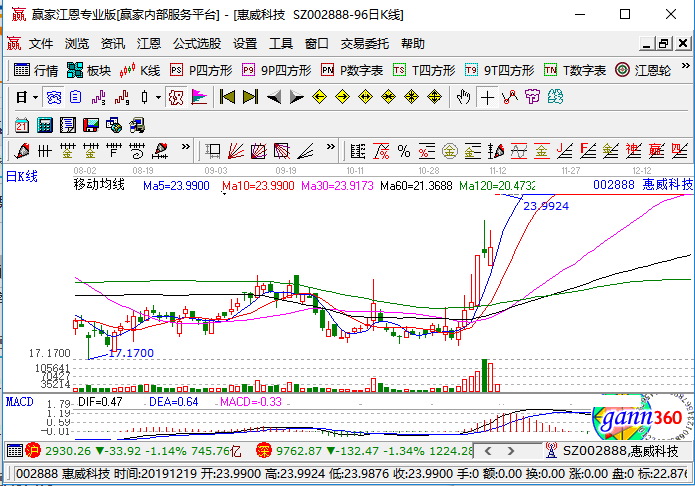Image resolution: width=695 pixels, height=486 pixels.
Task: Open the T数字表 tool
Action: click(575, 70)
